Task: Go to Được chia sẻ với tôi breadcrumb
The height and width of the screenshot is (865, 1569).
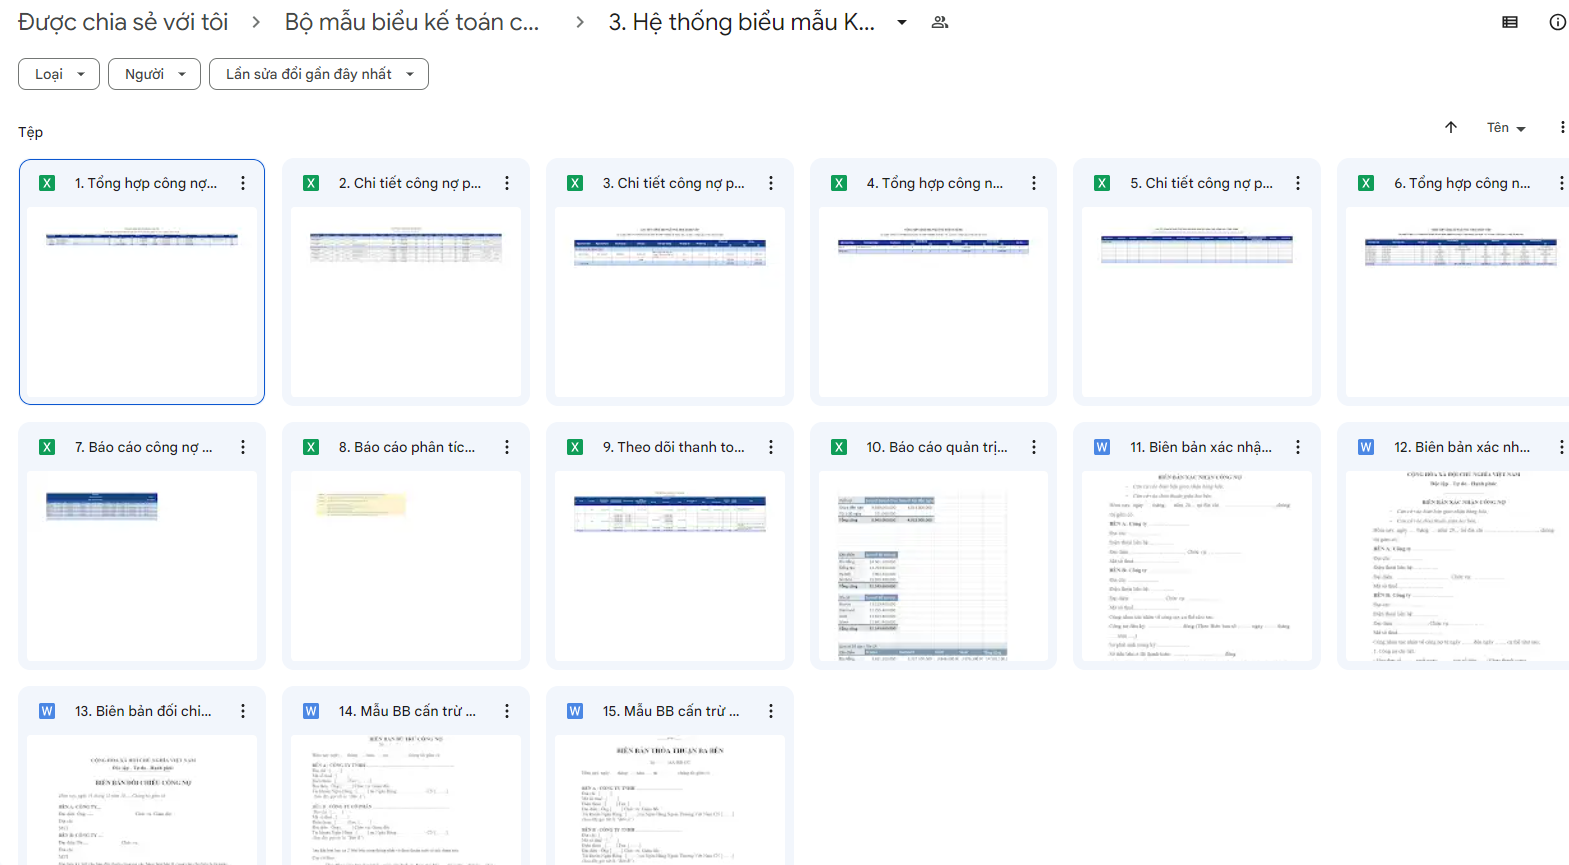Action: [123, 22]
